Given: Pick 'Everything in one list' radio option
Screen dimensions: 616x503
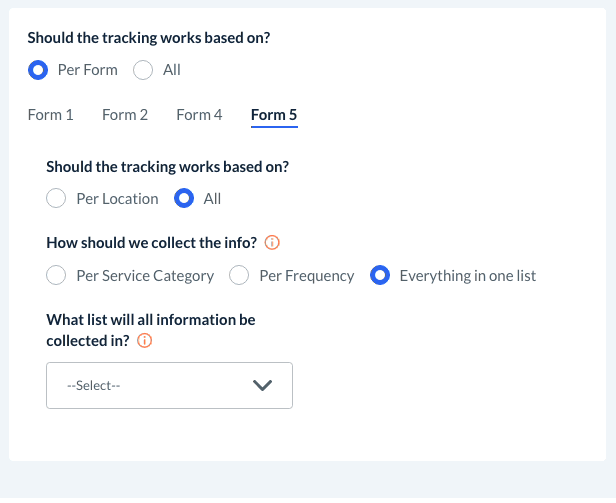Looking at the screenshot, I should click(380, 275).
